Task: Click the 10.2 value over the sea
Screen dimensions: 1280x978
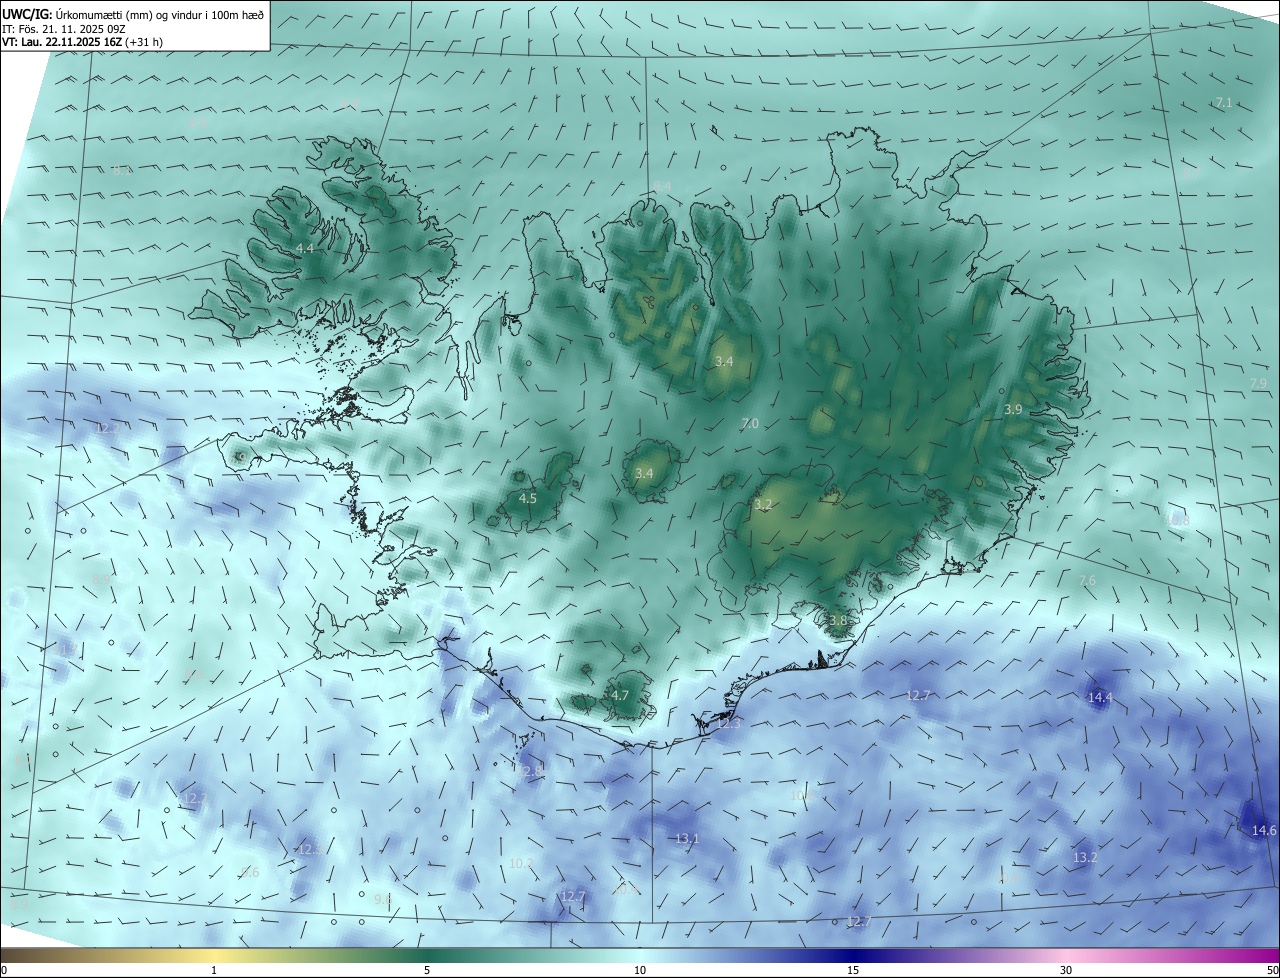Action: pos(521,863)
